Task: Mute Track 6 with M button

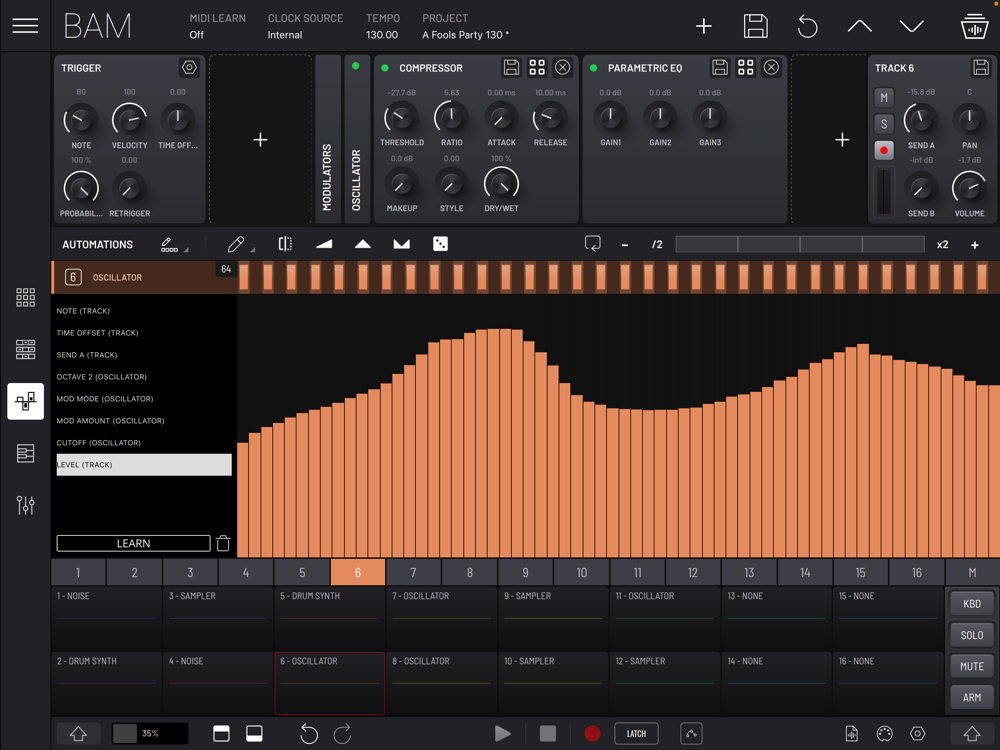Action: point(883,97)
